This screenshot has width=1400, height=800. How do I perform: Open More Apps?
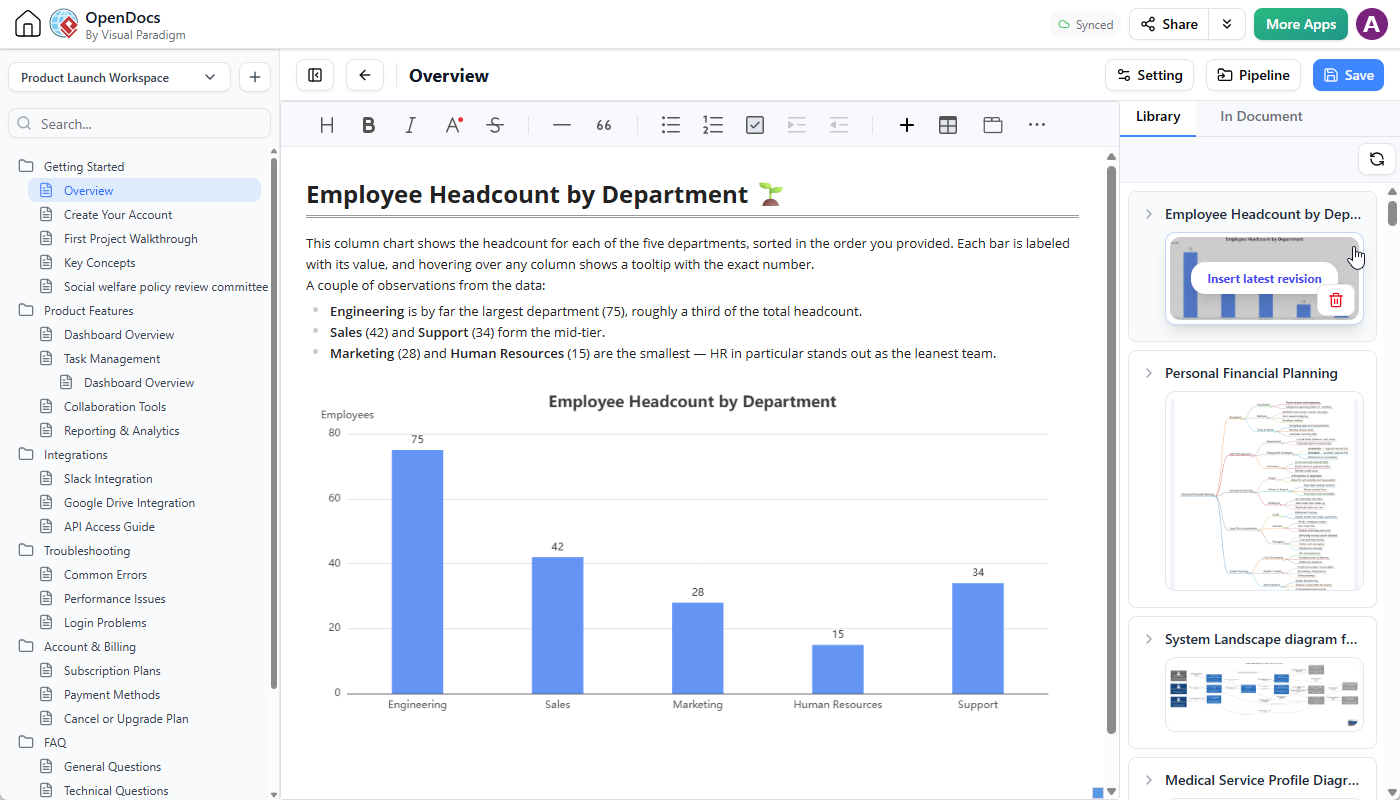point(1301,24)
